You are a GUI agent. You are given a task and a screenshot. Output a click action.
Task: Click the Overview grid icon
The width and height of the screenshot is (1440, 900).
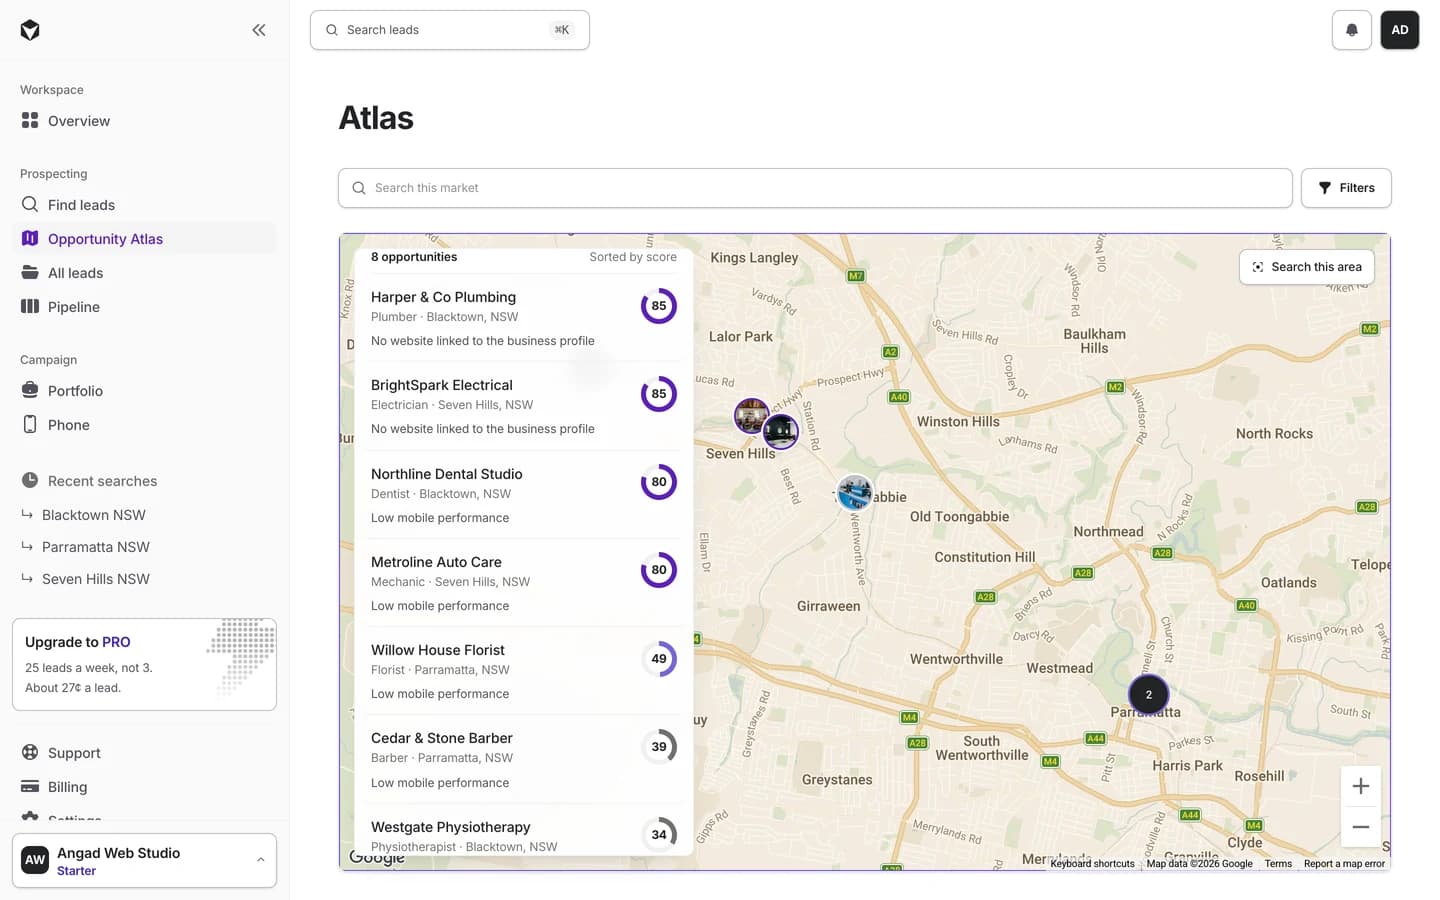(x=30, y=120)
